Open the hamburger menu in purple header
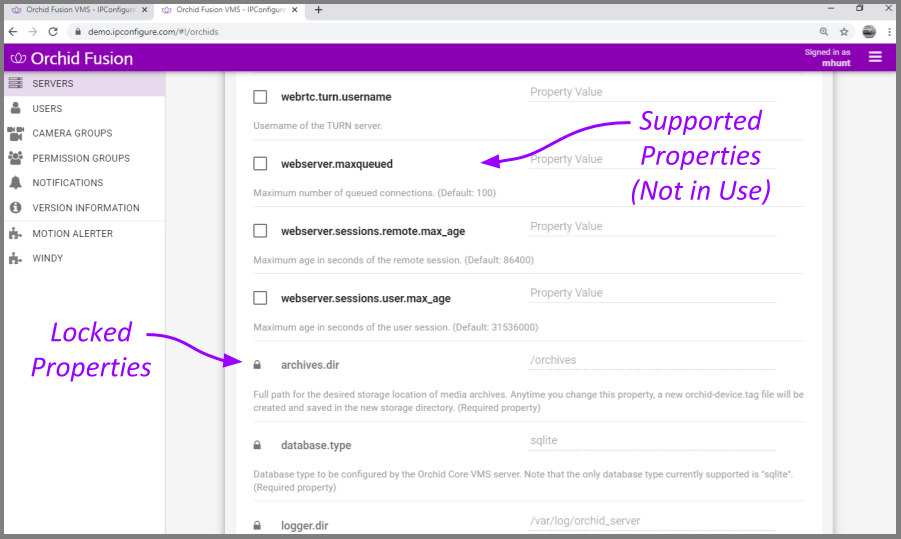The width and height of the screenshot is (901, 539). click(x=875, y=57)
